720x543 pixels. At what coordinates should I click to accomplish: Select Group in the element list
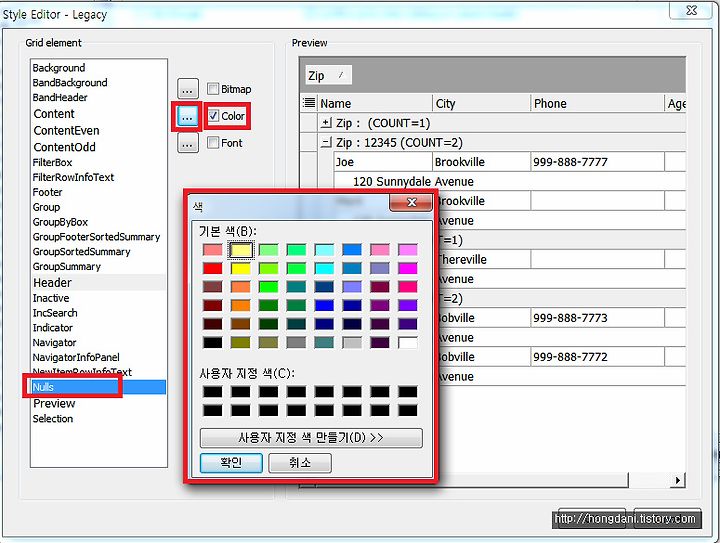(x=98, y=207)
